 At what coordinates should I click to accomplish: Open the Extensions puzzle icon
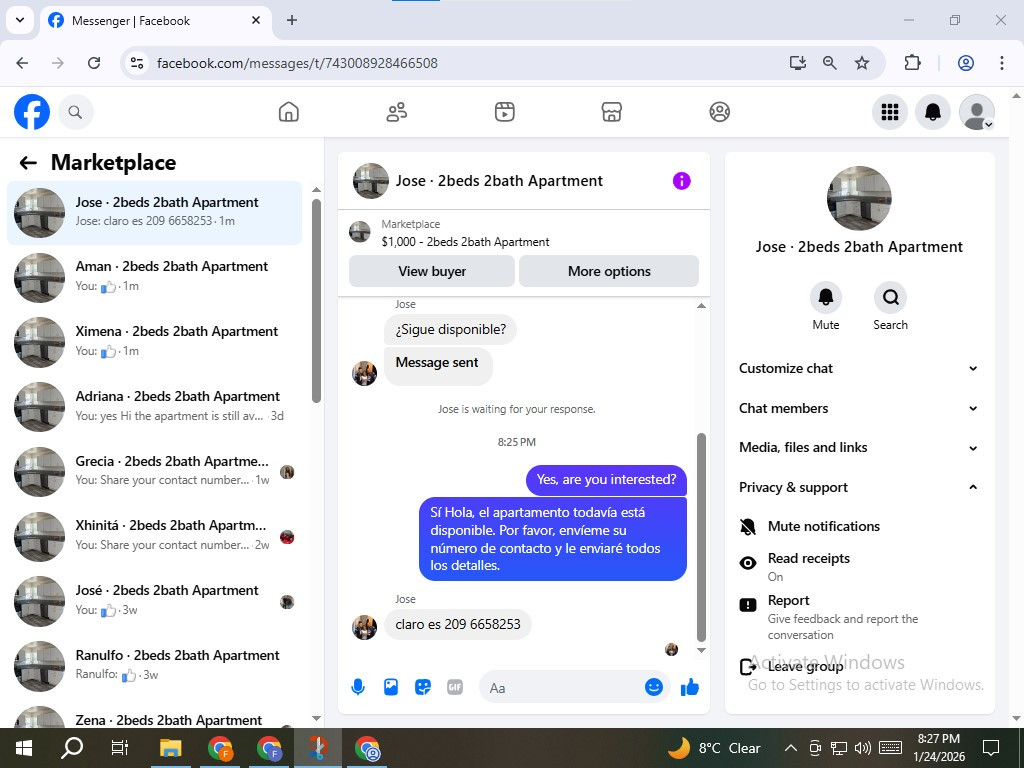(912, 63)
